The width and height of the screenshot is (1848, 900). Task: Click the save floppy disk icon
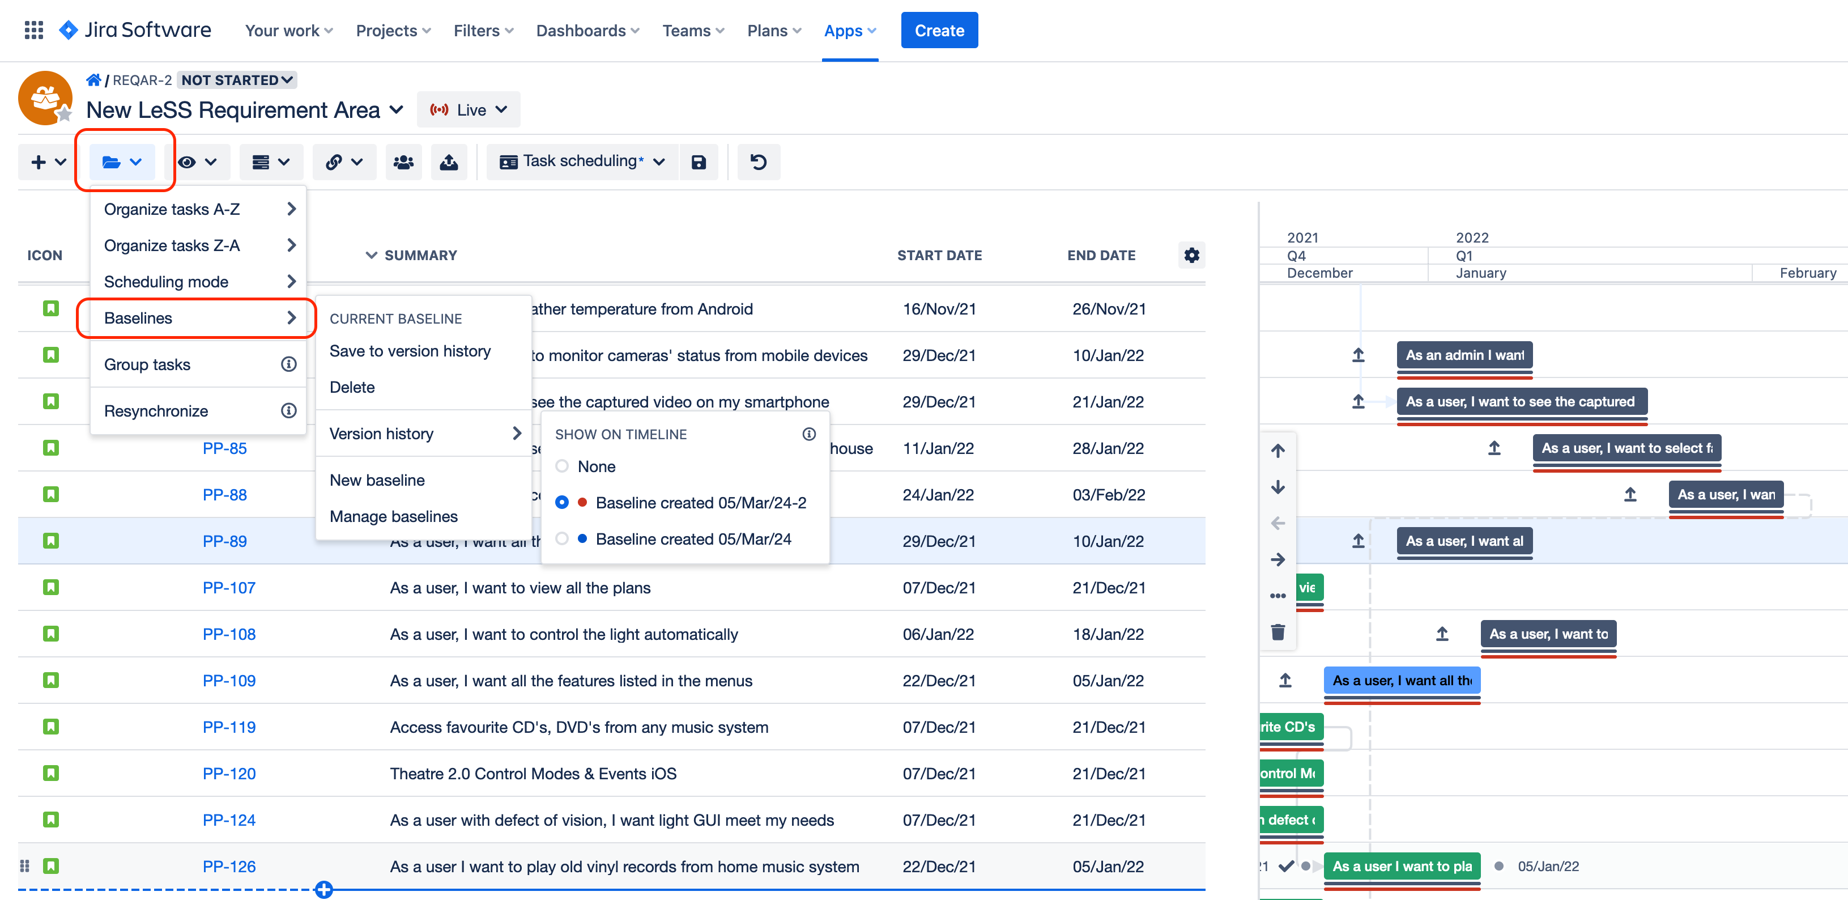699,162
